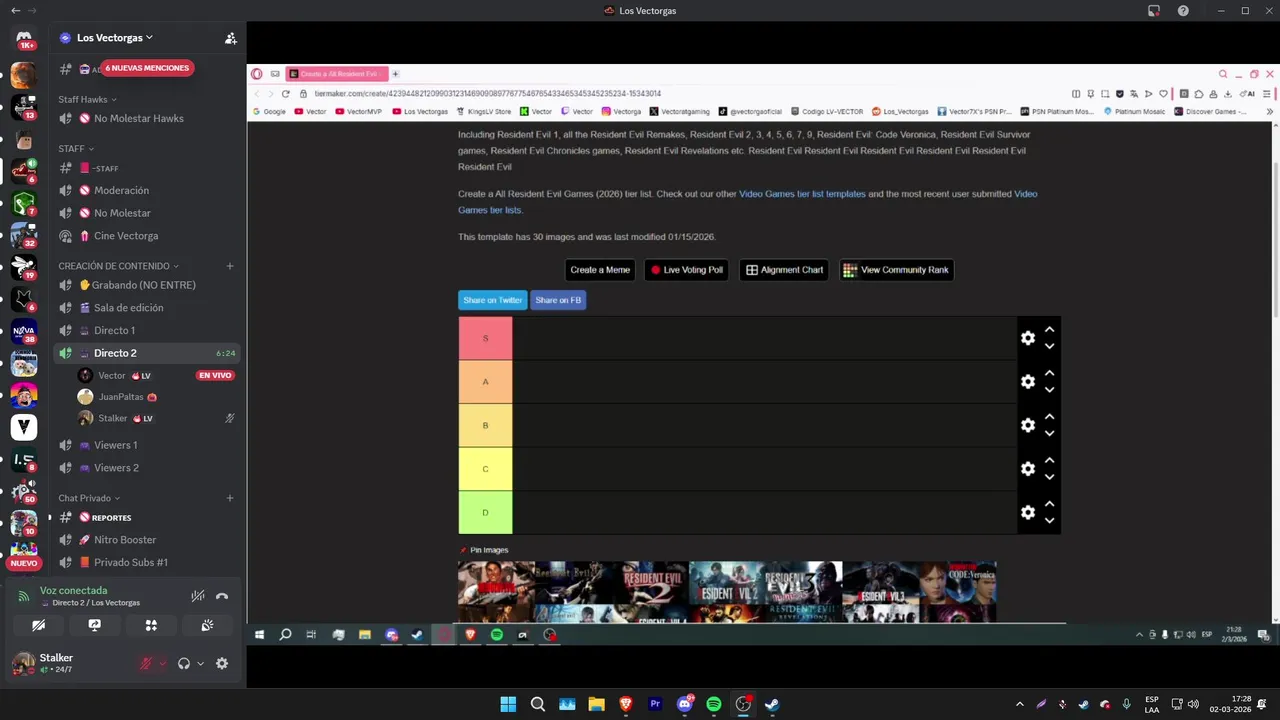Open the REPORTES text channel

pyautogui.click(x=147, y=517)
